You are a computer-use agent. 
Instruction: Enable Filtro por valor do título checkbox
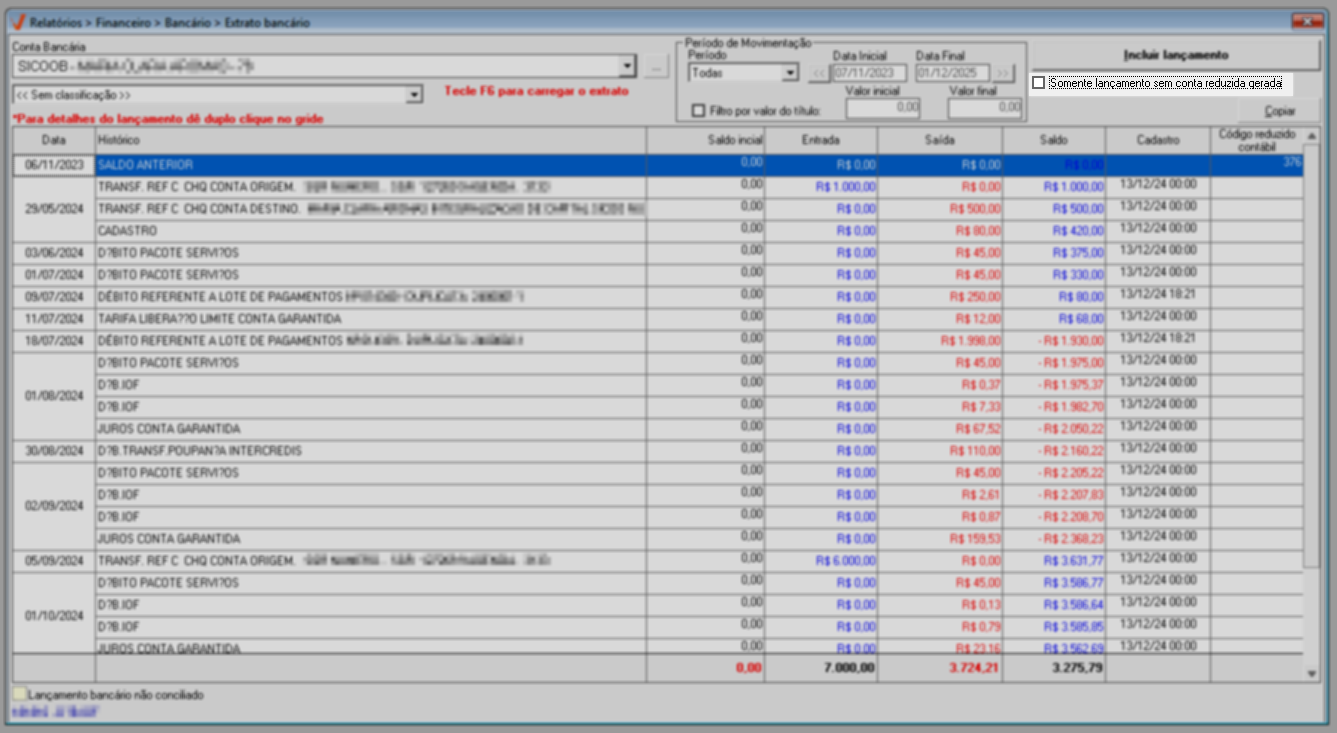coord(699,111)
